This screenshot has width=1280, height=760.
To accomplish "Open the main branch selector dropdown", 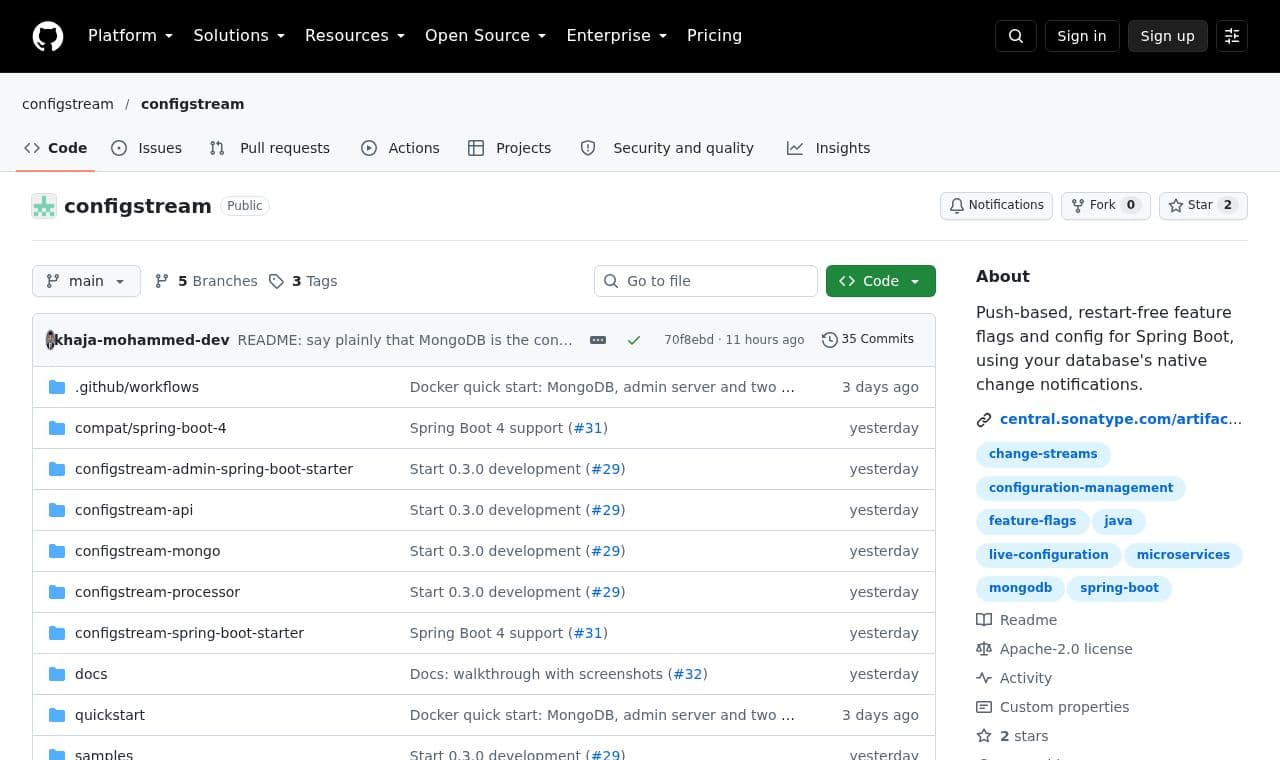I will (86, 281).
